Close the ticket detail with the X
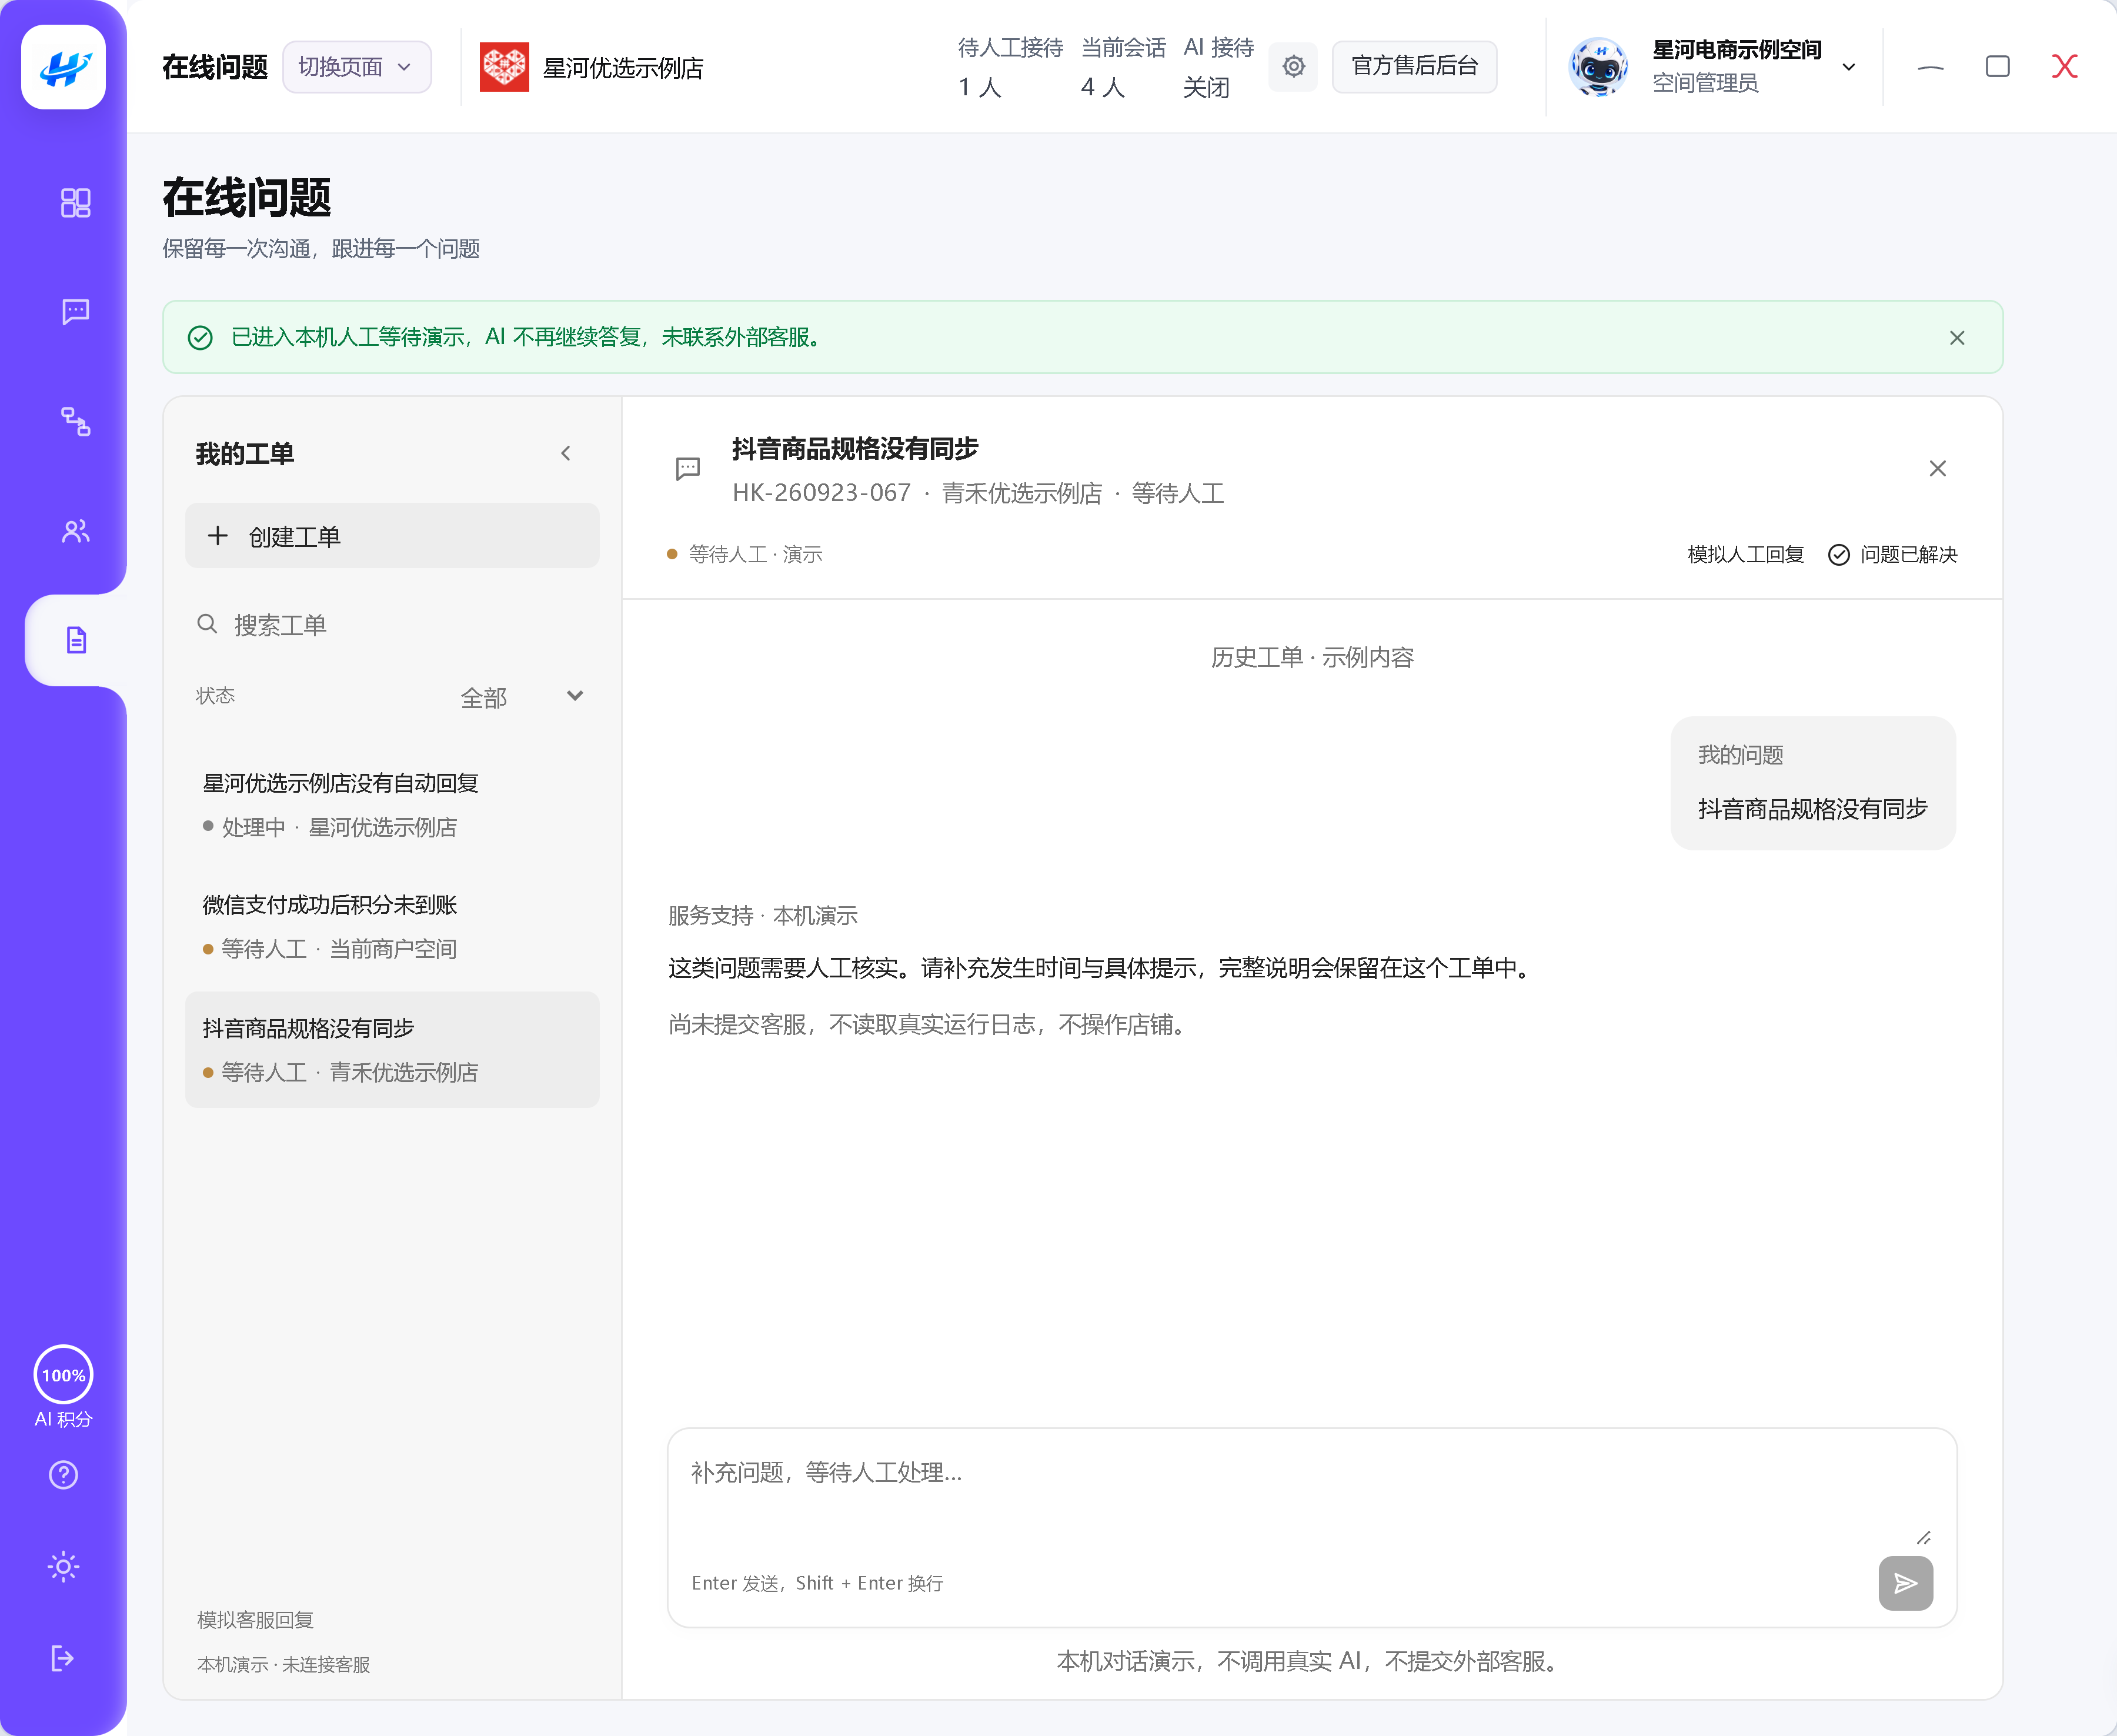 (x=1937, y=468)
